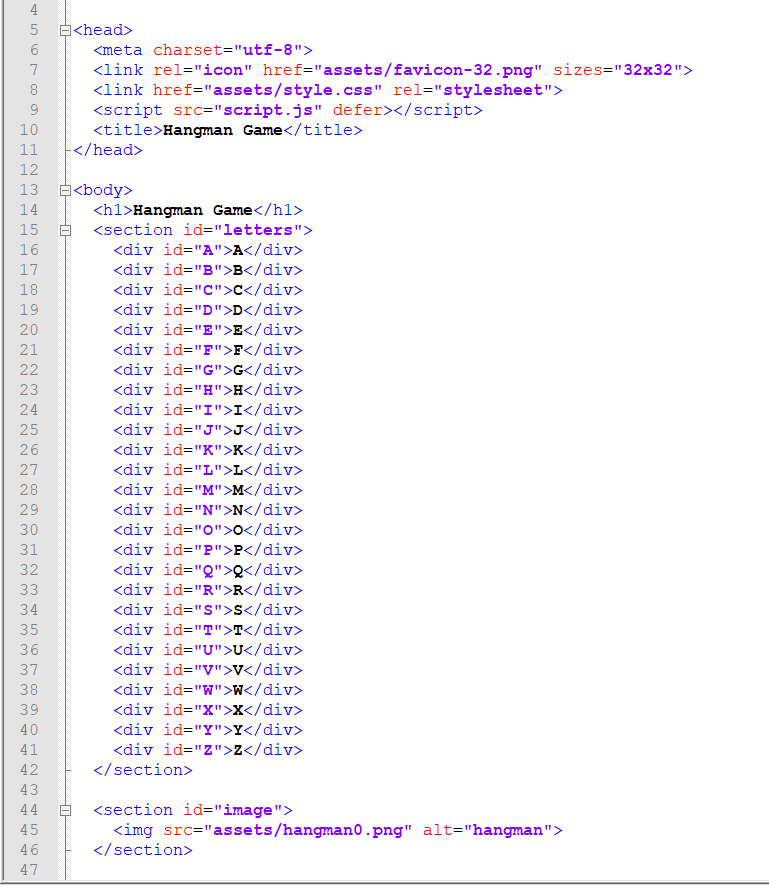Click the alt="hangman" attribute
The height and width of the screenshot is (885, 769).
(x=488, y=830)
